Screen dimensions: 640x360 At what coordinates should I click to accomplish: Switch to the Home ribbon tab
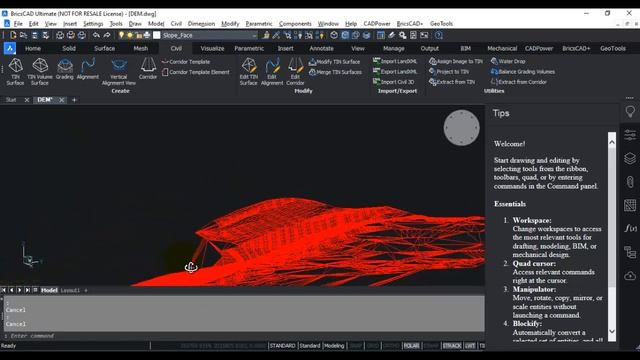[33, 48]
